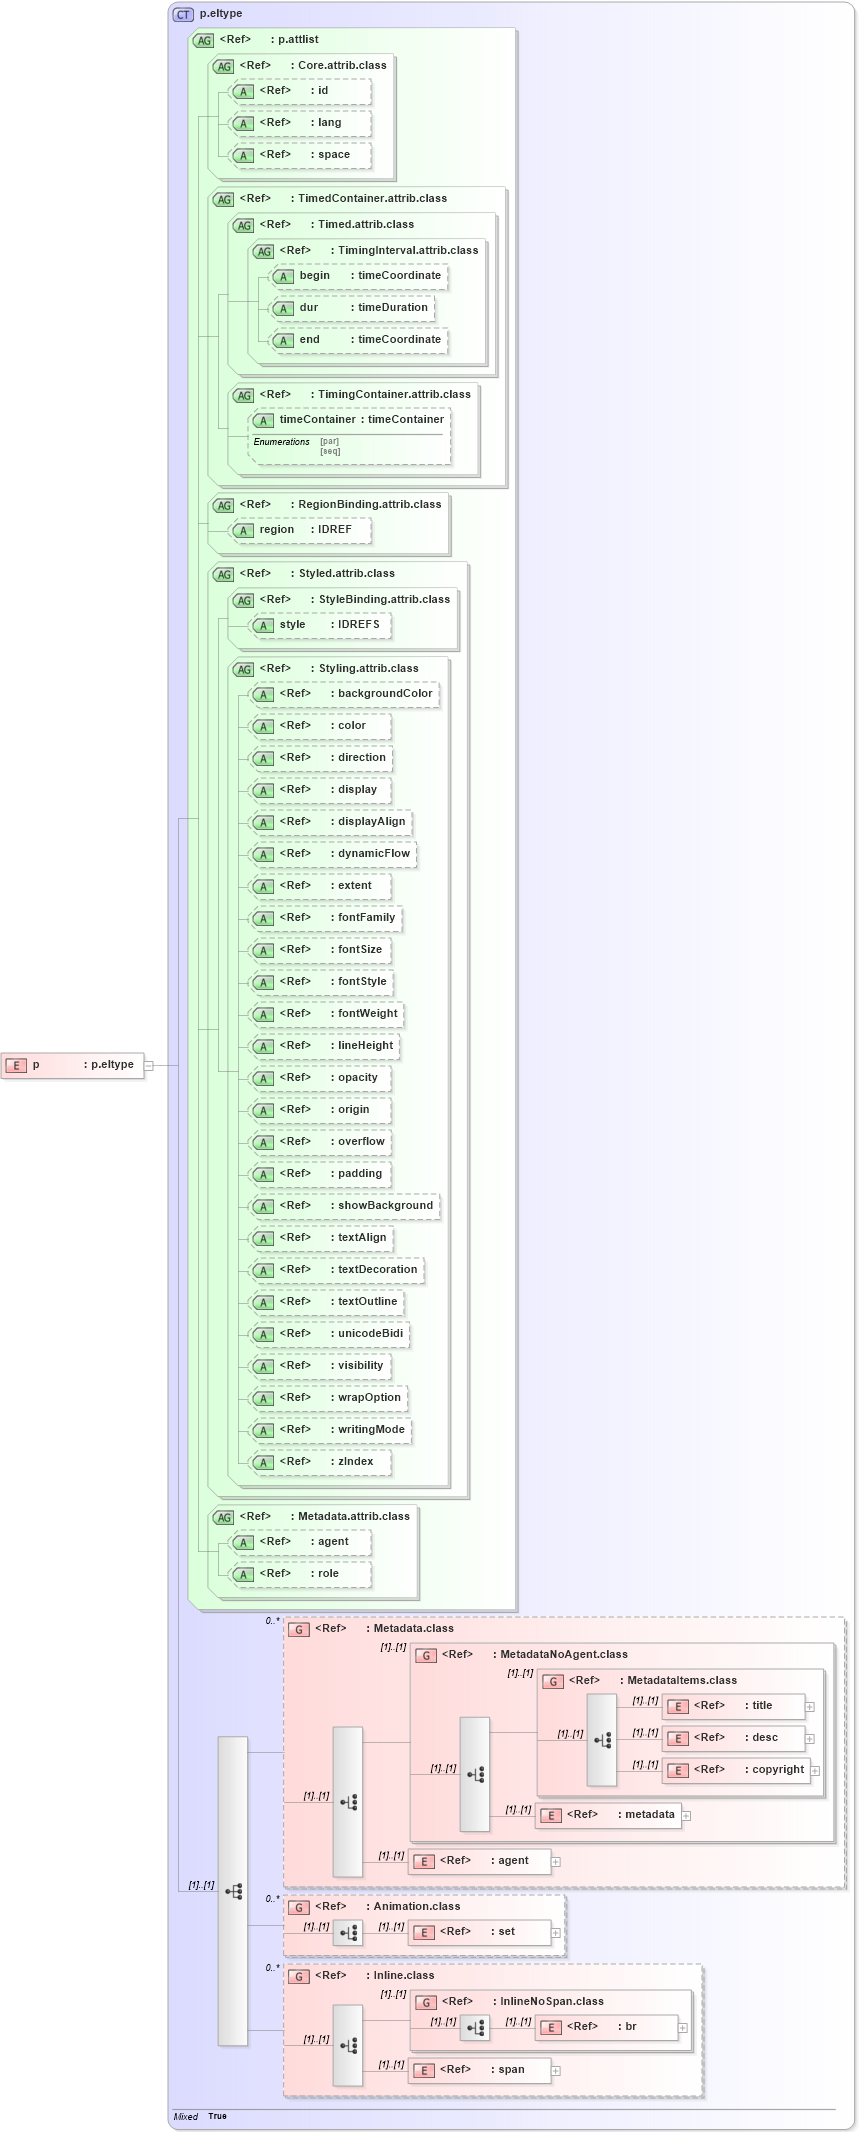Viewport: 859px width, 2132px height.
Task: Click the A icon of the region attribute
Action: tap(243, 531)
